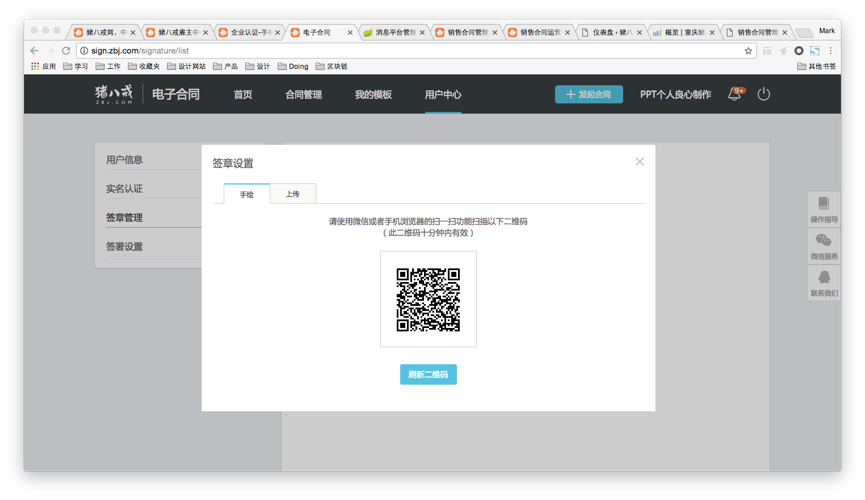Viewport: 865px width, 500px height.
Task: Open the notification bell with 9+ badge
Action: click(735, 94)
